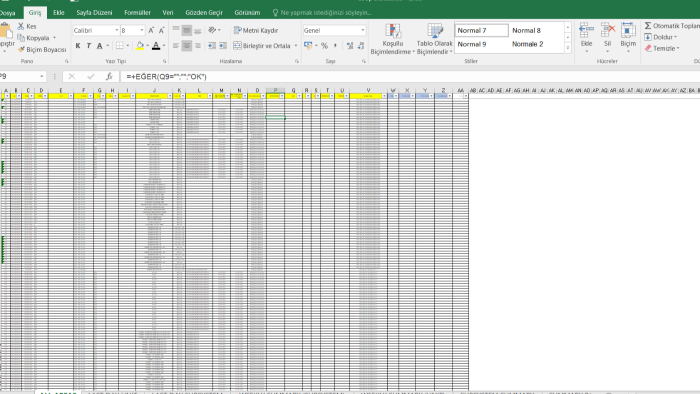Toggle bold K formatting
700x394 pixels.
click(x=78, y=46)
